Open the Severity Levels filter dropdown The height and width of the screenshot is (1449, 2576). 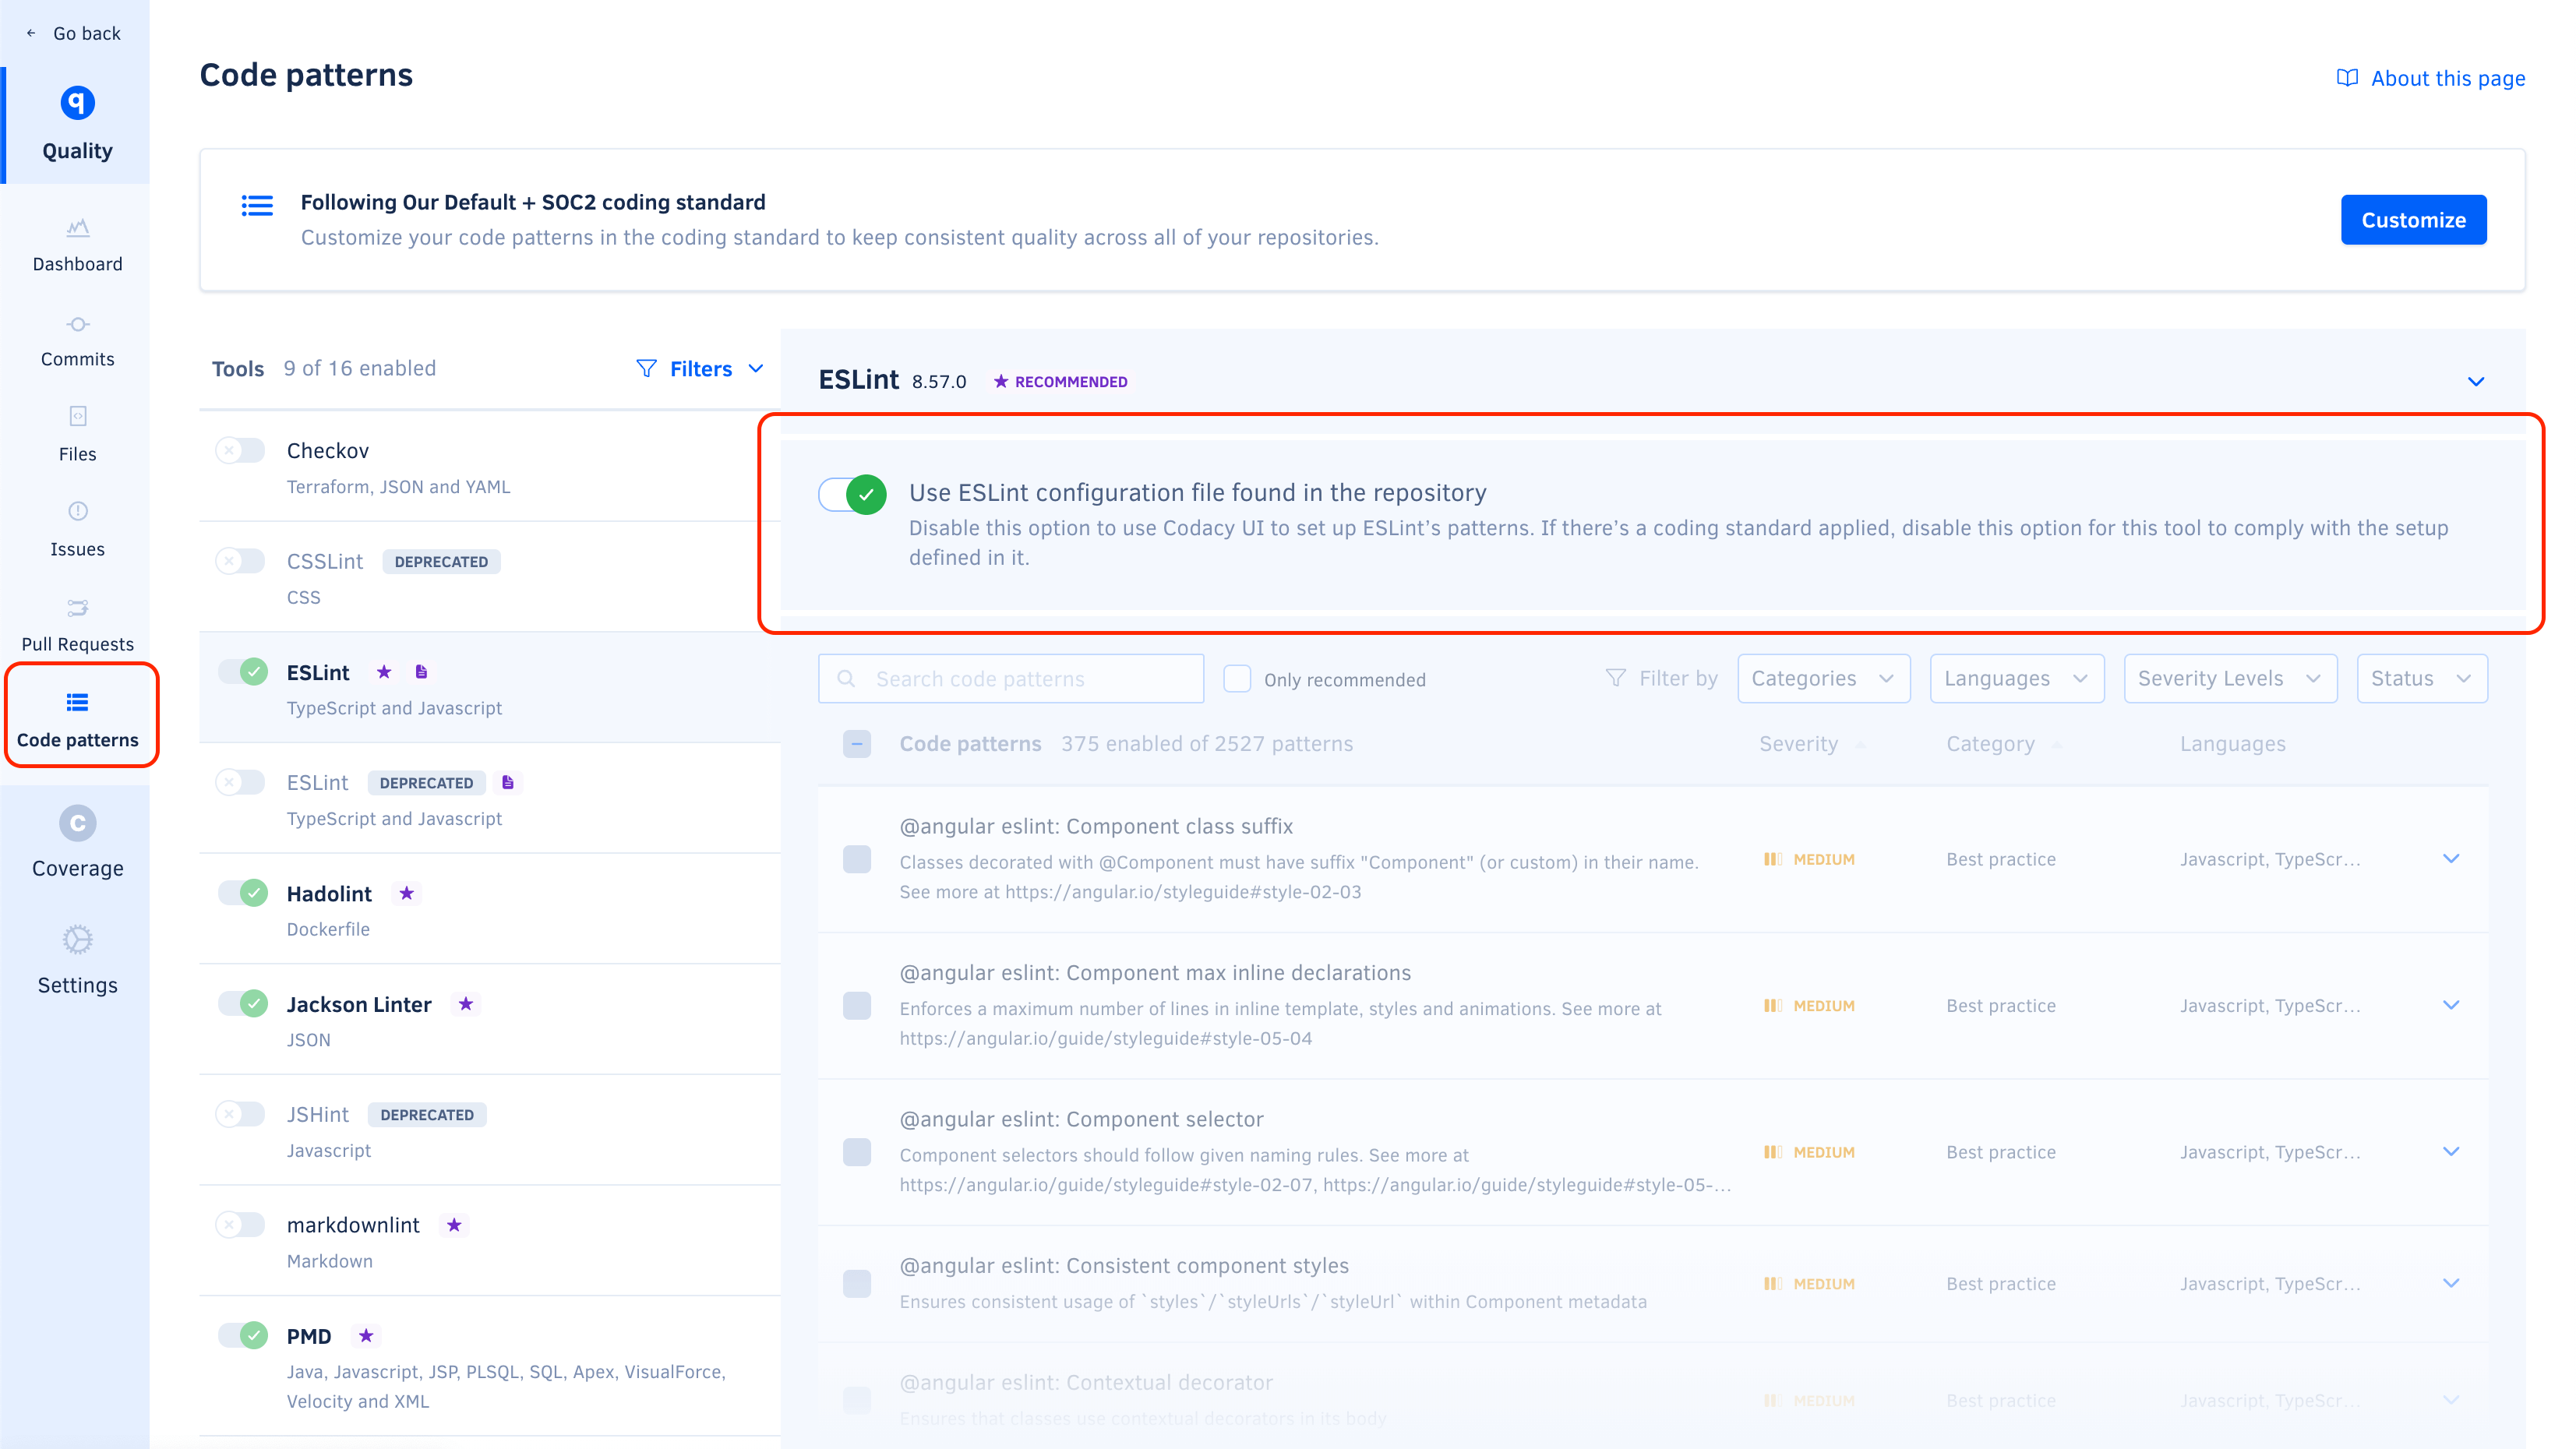(x=2230, y=678)
